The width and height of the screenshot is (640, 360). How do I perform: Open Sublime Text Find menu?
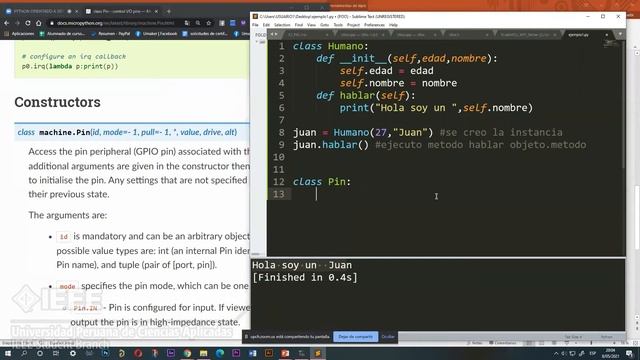[x=299, y=25]
